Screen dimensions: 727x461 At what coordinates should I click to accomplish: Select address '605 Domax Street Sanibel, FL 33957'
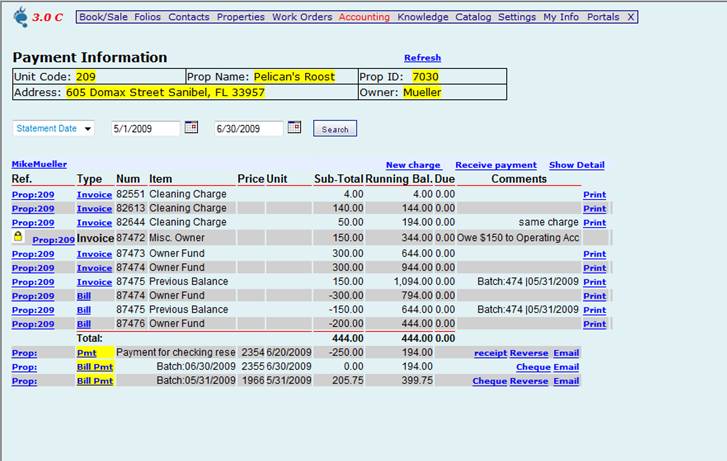[x=165, y=92]
